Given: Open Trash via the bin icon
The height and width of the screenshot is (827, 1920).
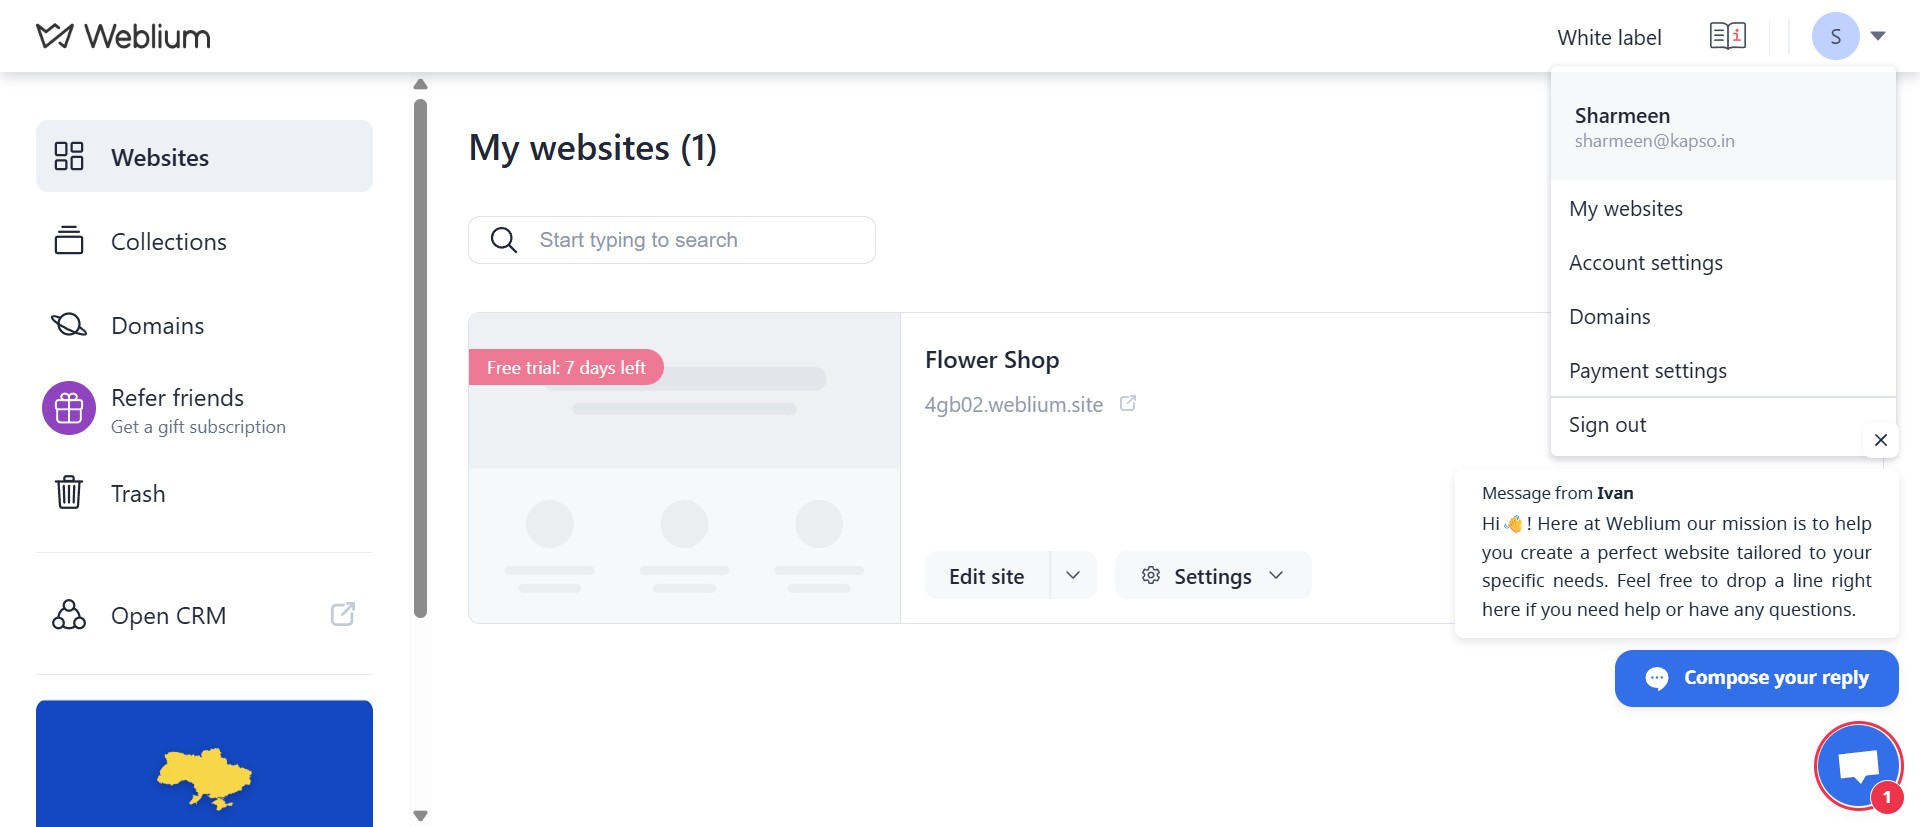Looking at the screenshot, I should pos(68,493).
